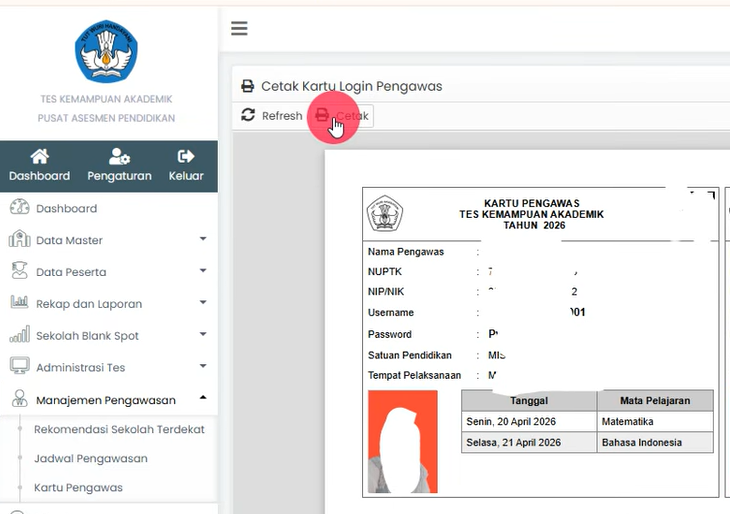Click the Manajemen Pengawasan person icon

click(20, 399)
